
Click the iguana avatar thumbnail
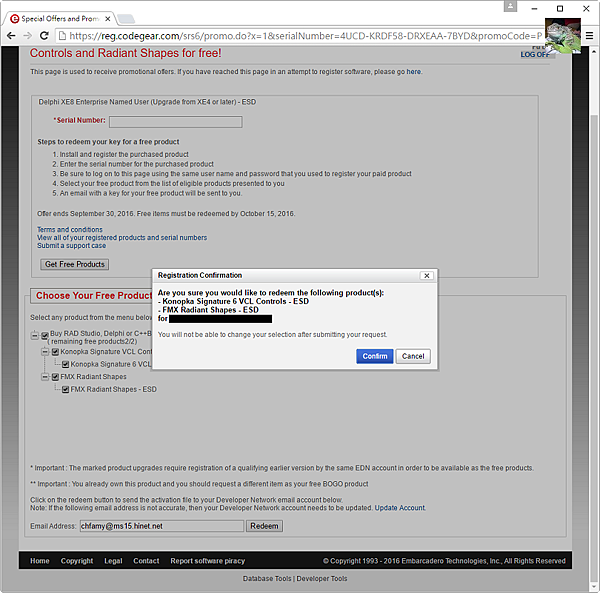(562, 36)
